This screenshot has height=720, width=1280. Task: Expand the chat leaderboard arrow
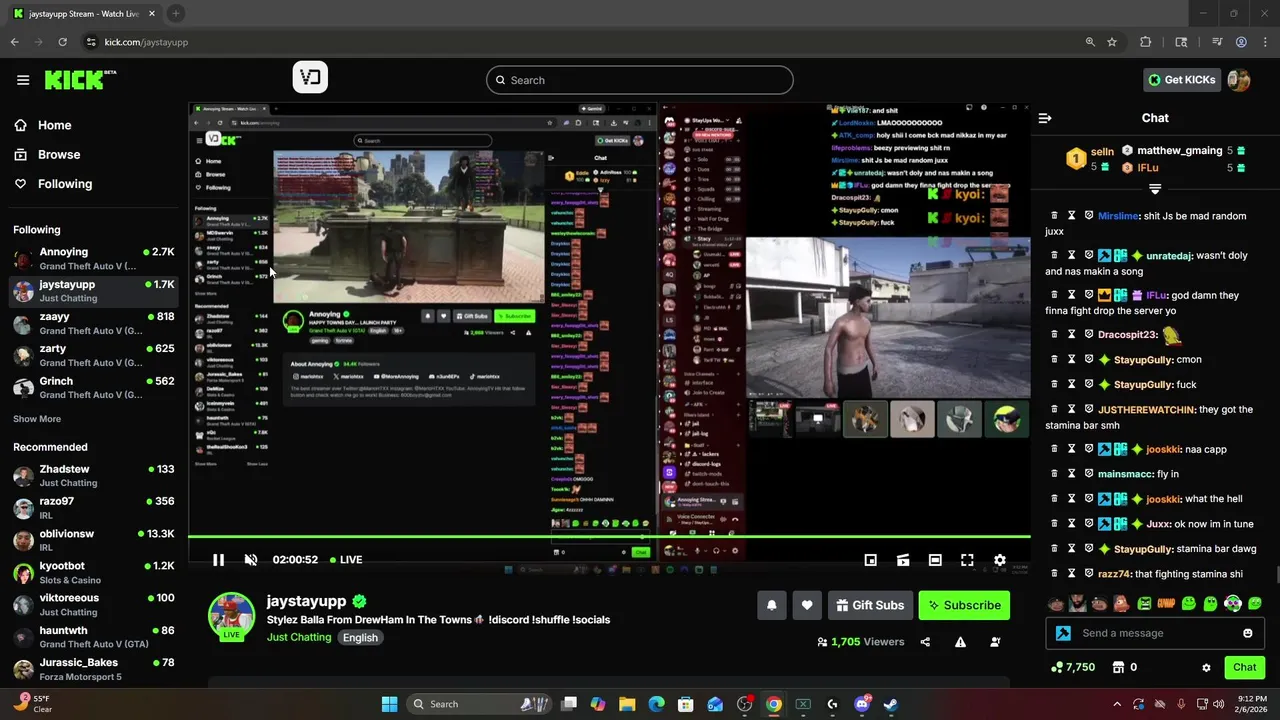(1155, 189)
